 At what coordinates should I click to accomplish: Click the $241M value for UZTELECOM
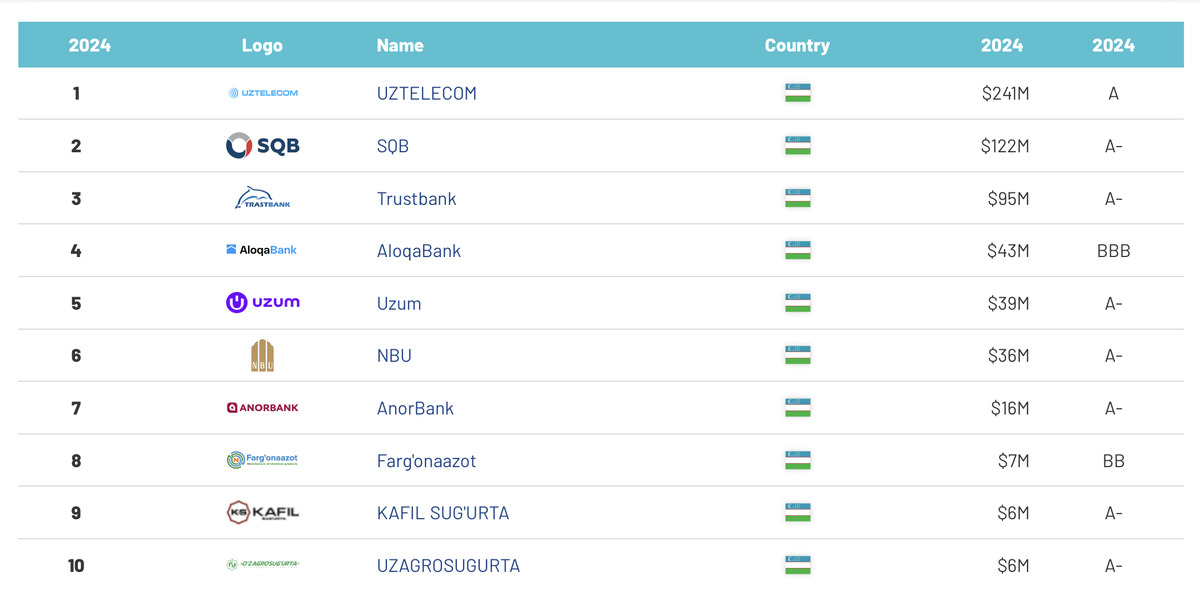[1005, 94]
